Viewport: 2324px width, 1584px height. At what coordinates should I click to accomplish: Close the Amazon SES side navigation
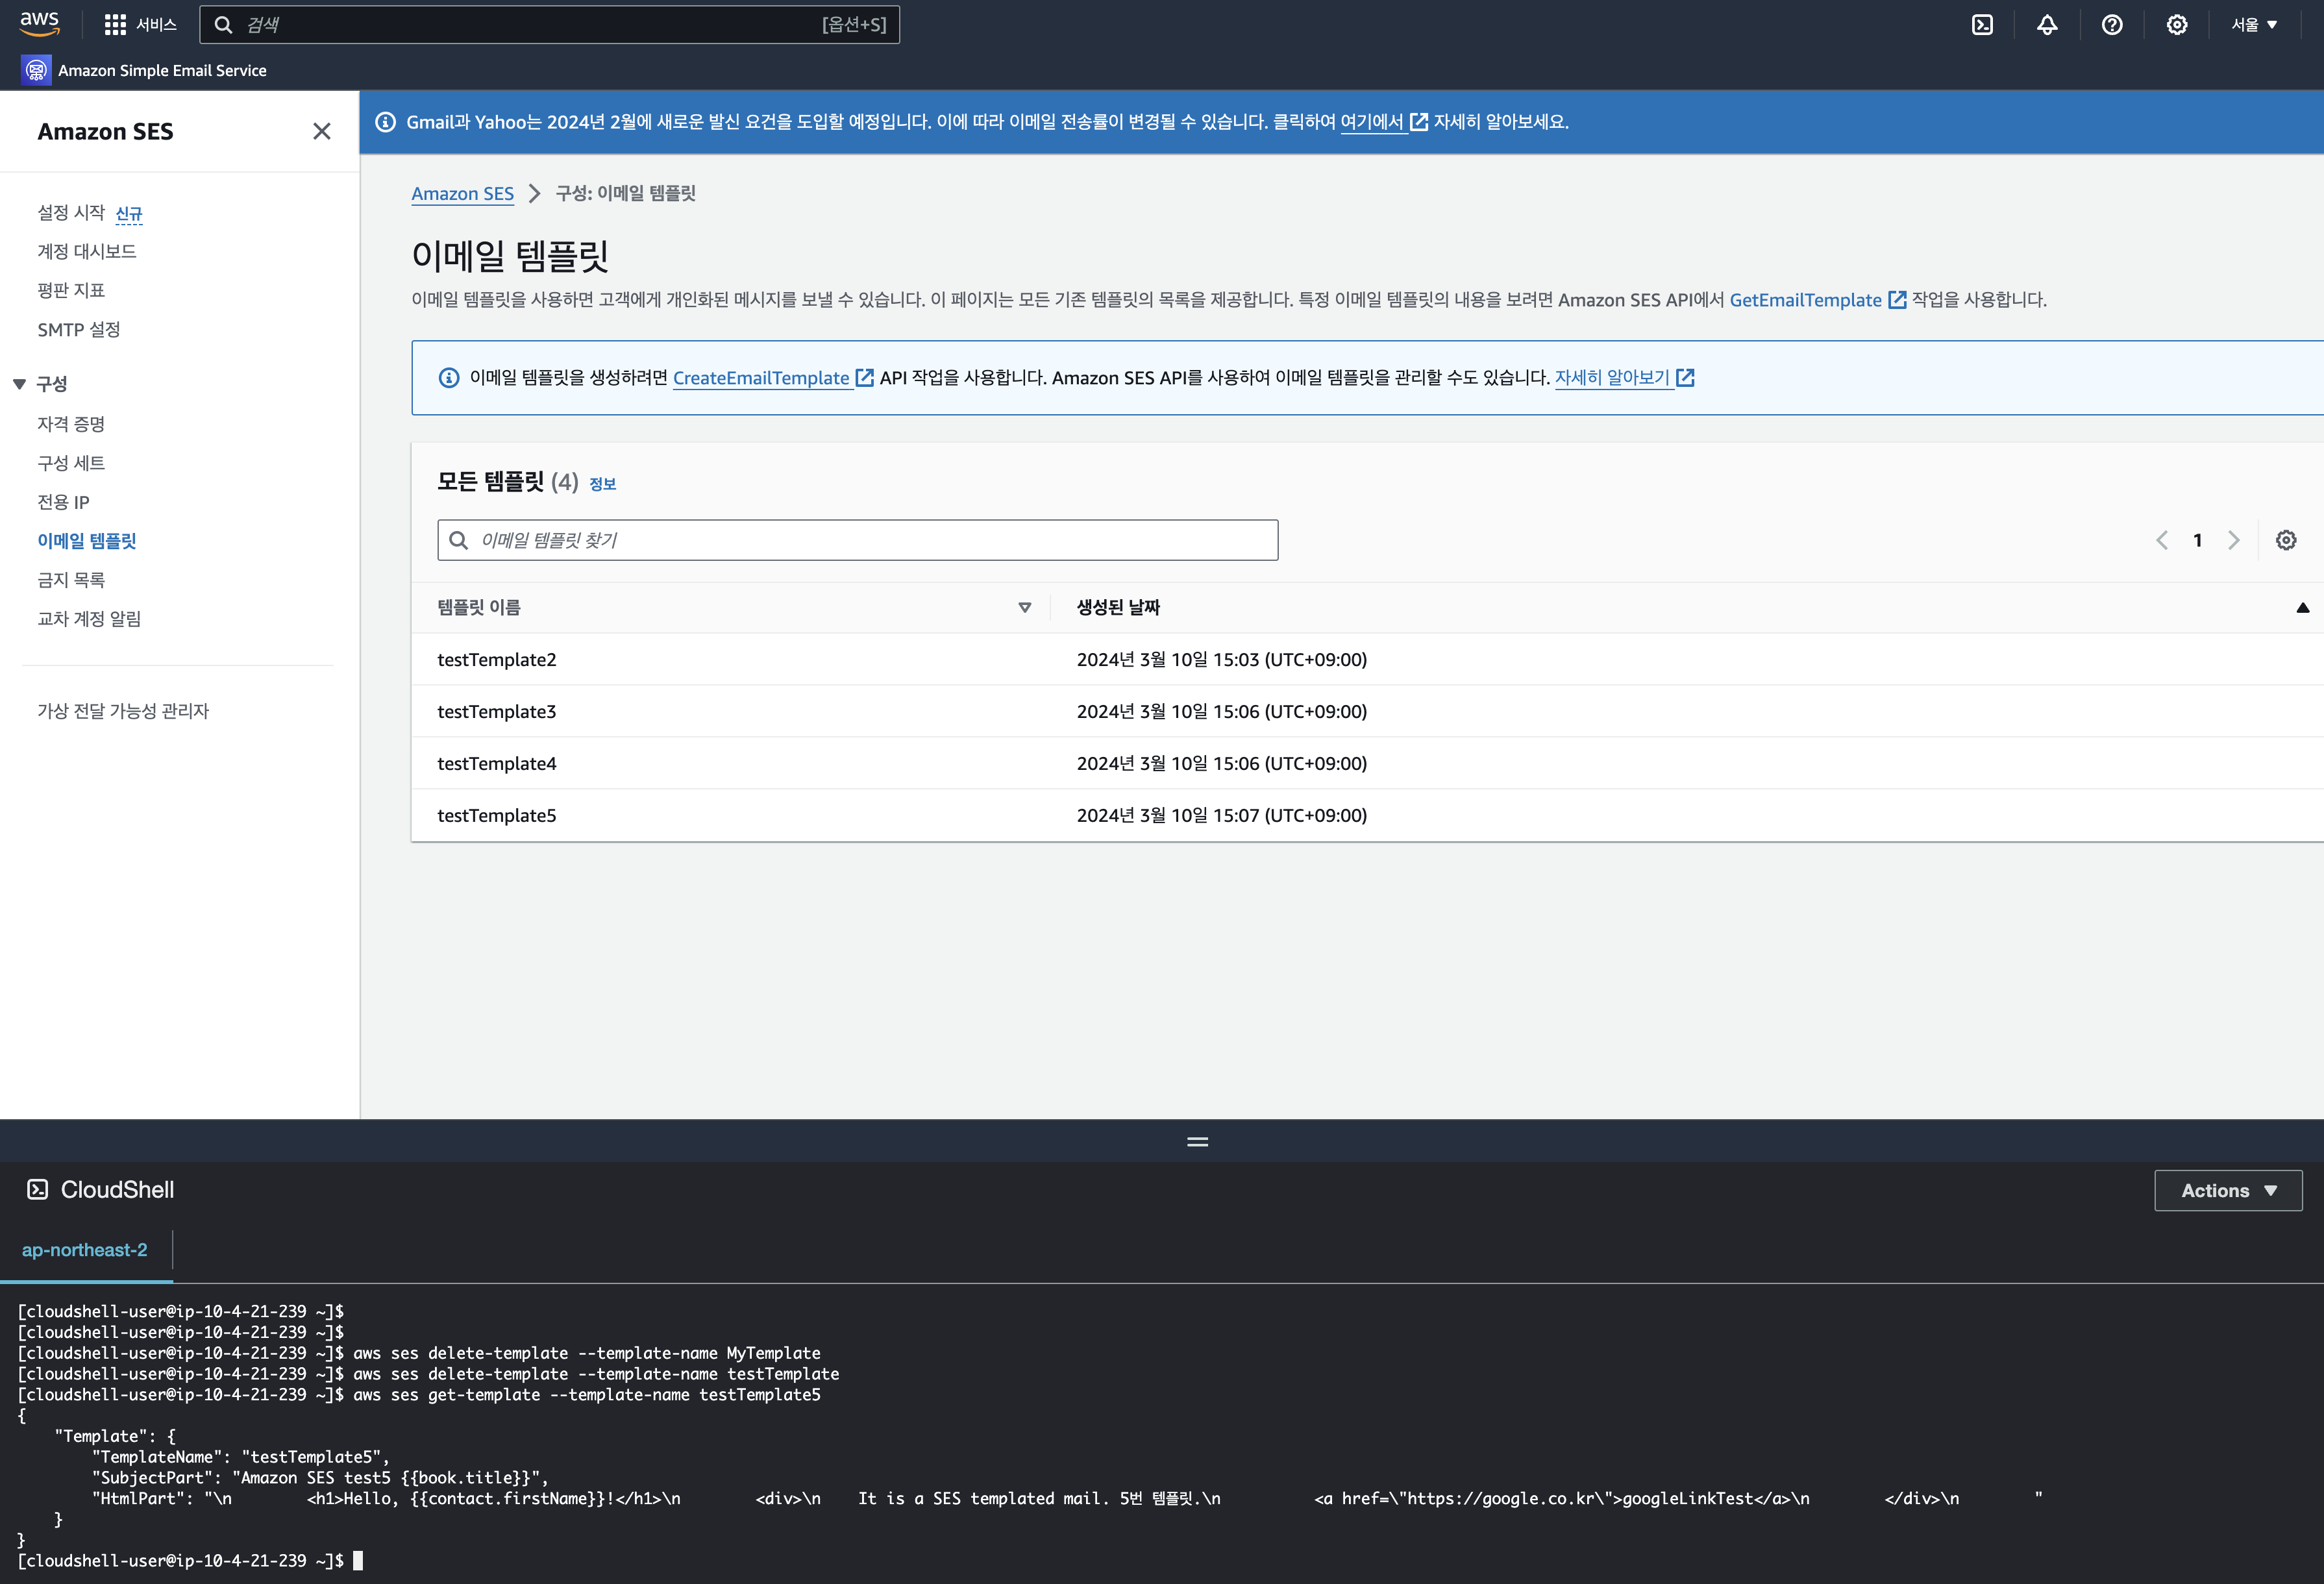(322, 131)
